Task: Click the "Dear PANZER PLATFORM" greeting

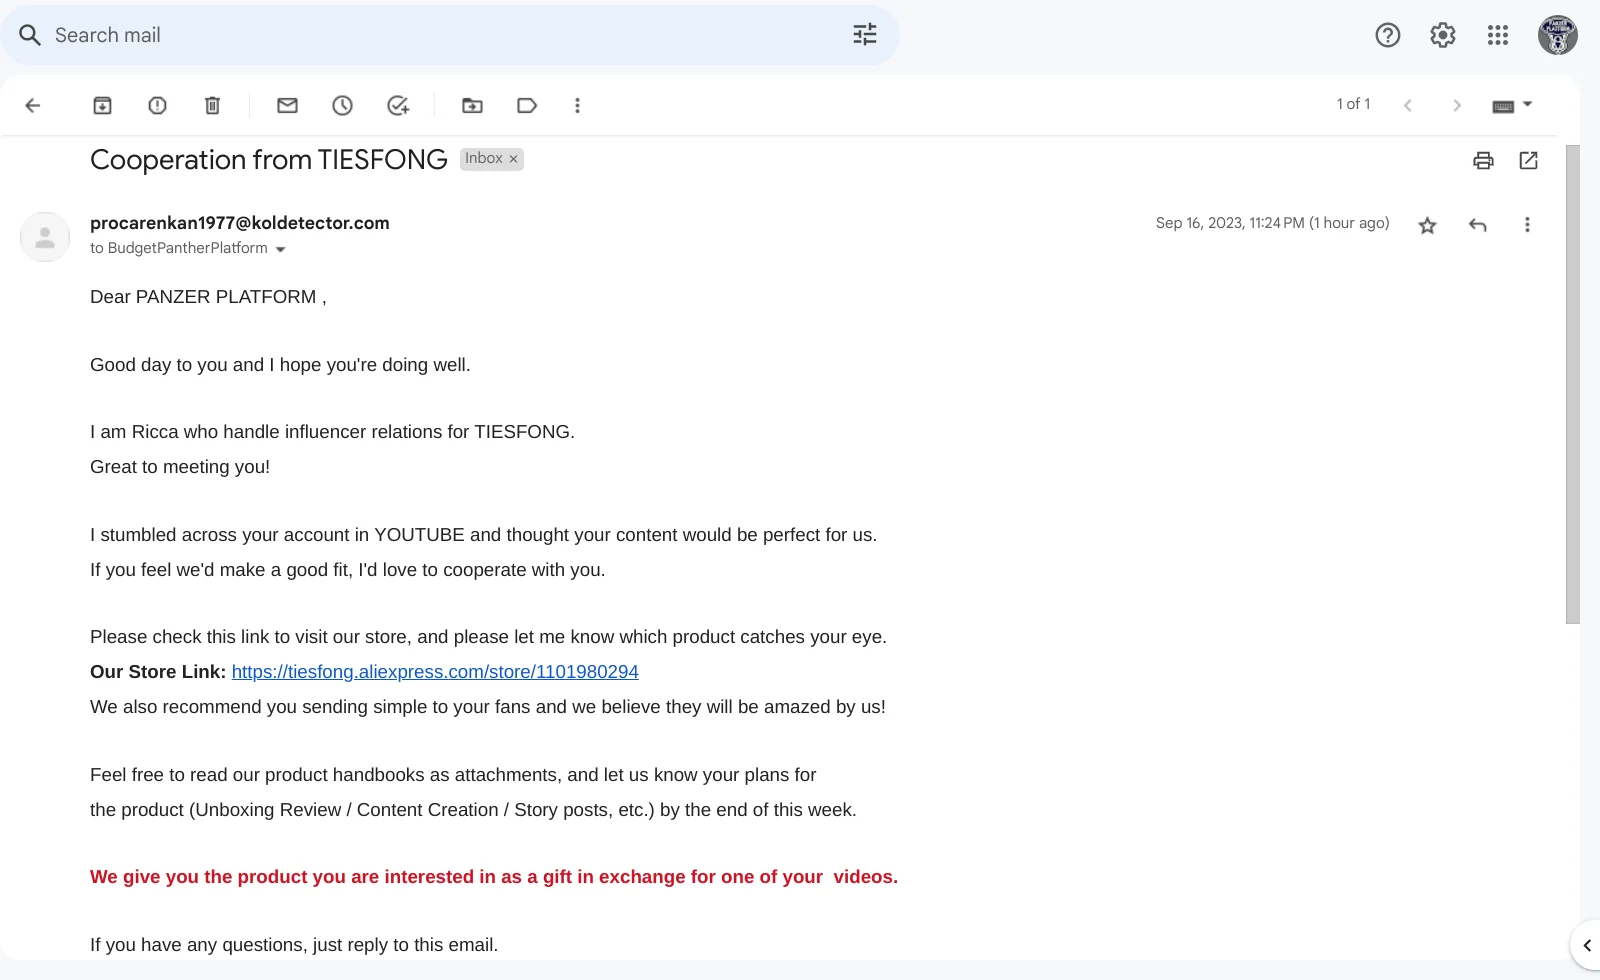Action: (x=208, y=297)
